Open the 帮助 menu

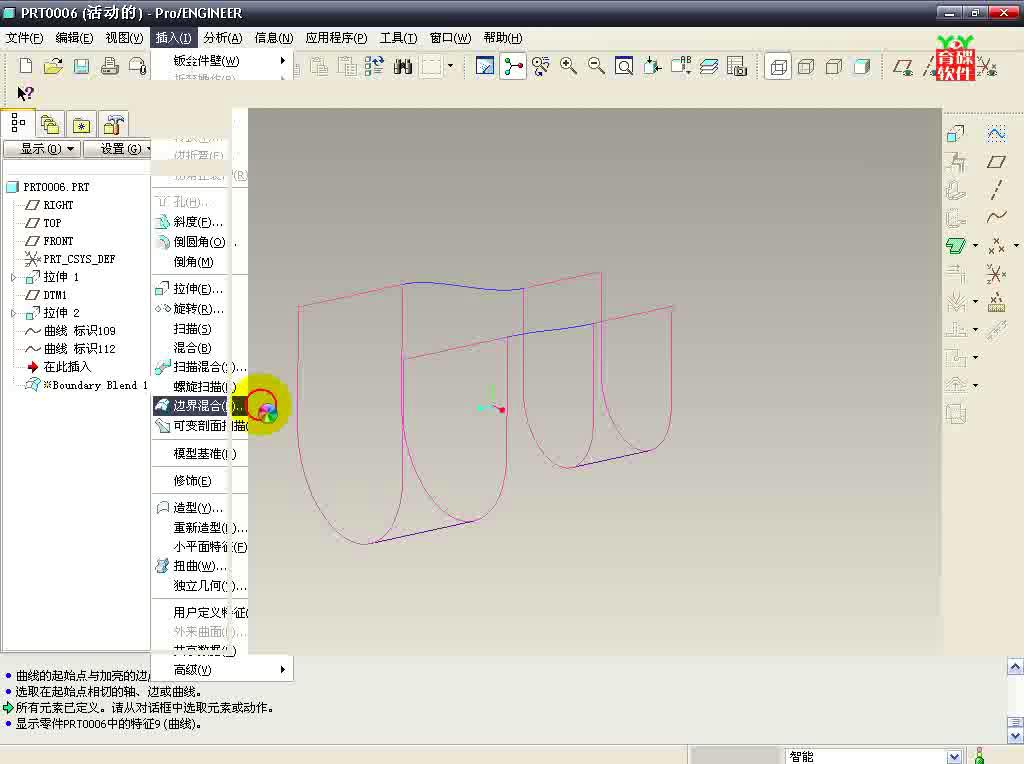point(503,38)
